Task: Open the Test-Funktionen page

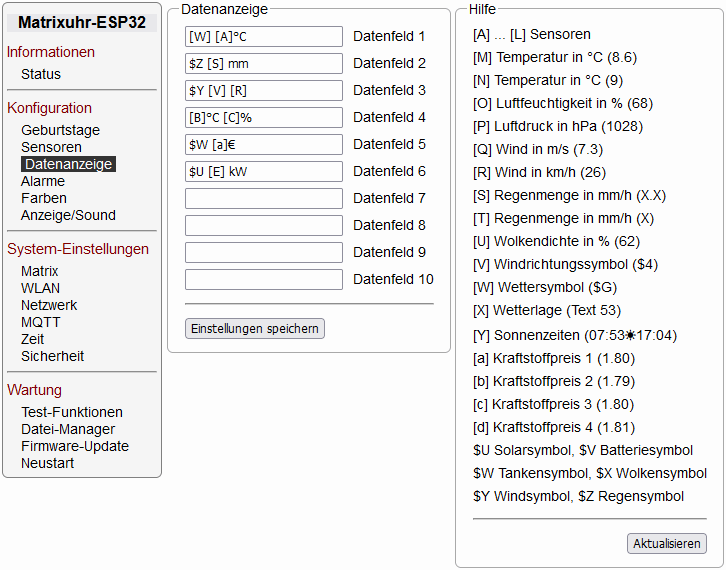Action: point(72,412)
